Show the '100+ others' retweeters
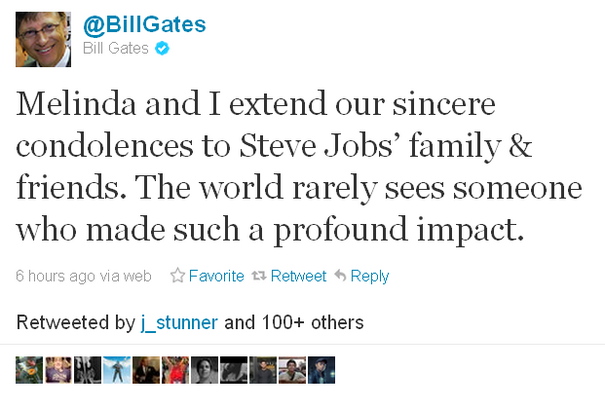This screenshot has height=409, width=605. 311,323
